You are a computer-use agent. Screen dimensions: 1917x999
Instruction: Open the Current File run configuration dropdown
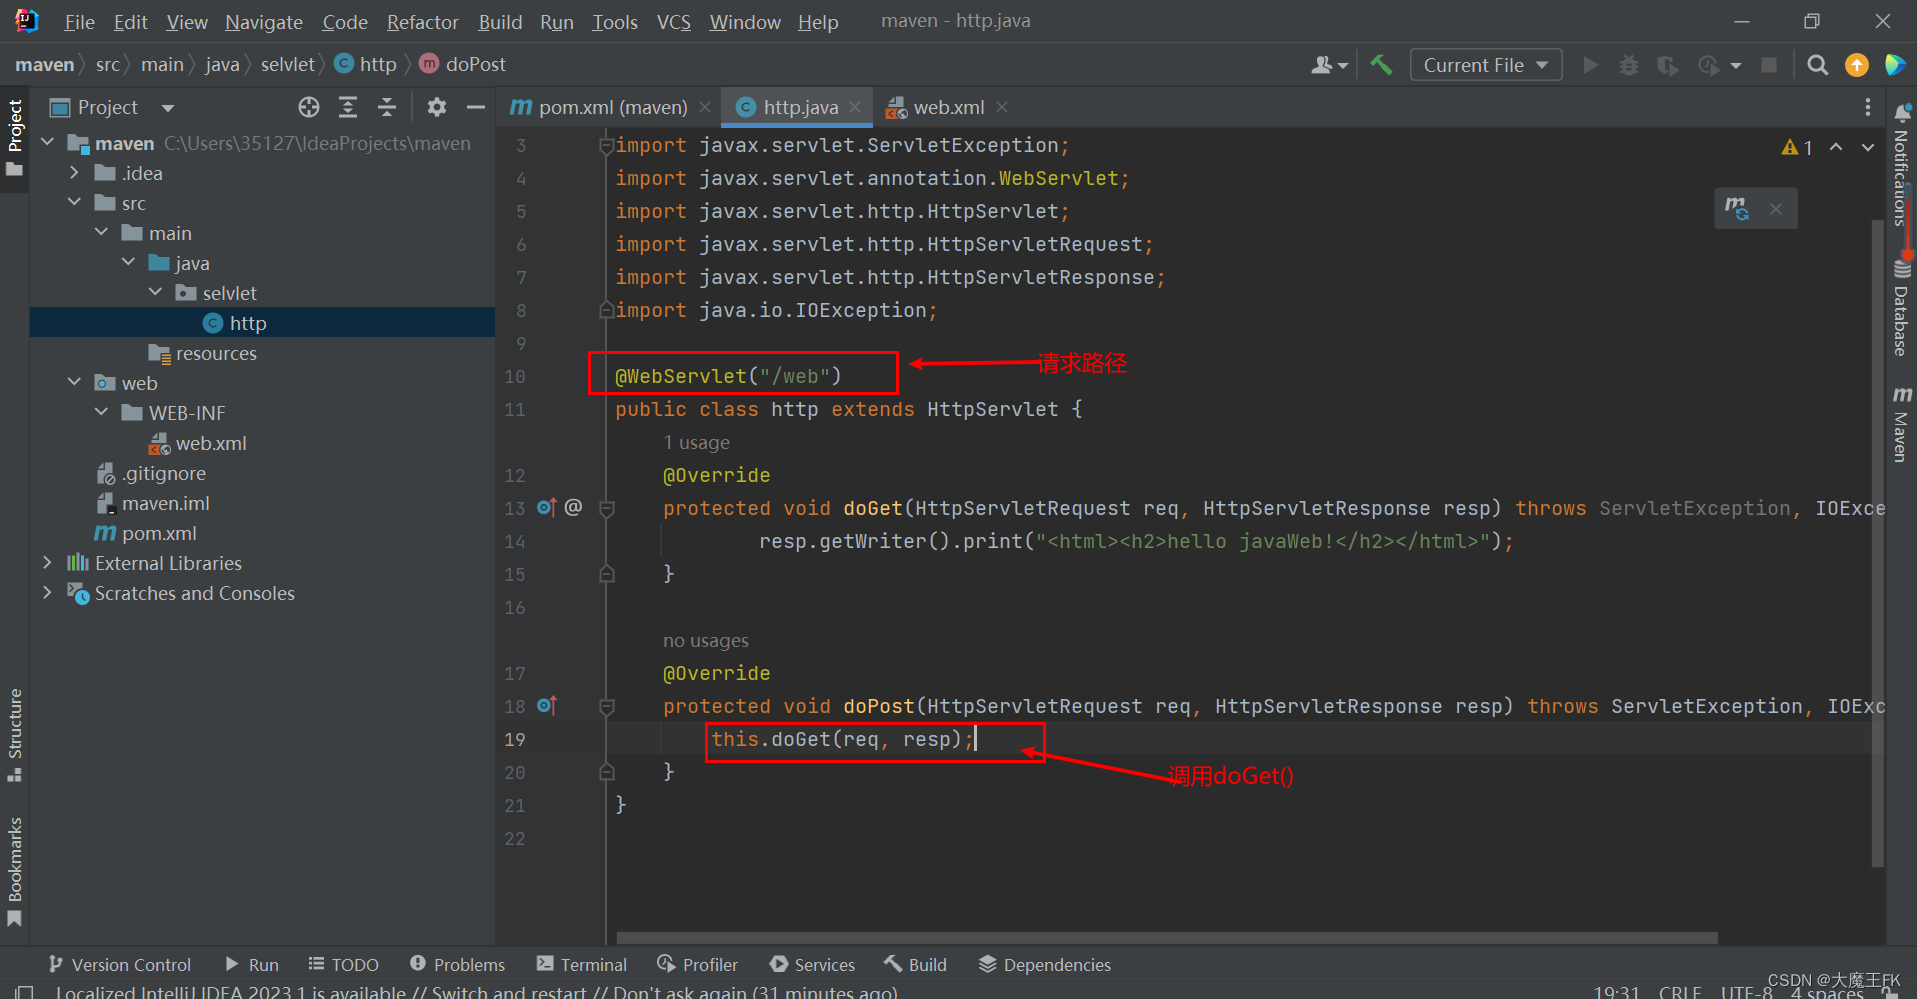click(x=1486, y=65)
